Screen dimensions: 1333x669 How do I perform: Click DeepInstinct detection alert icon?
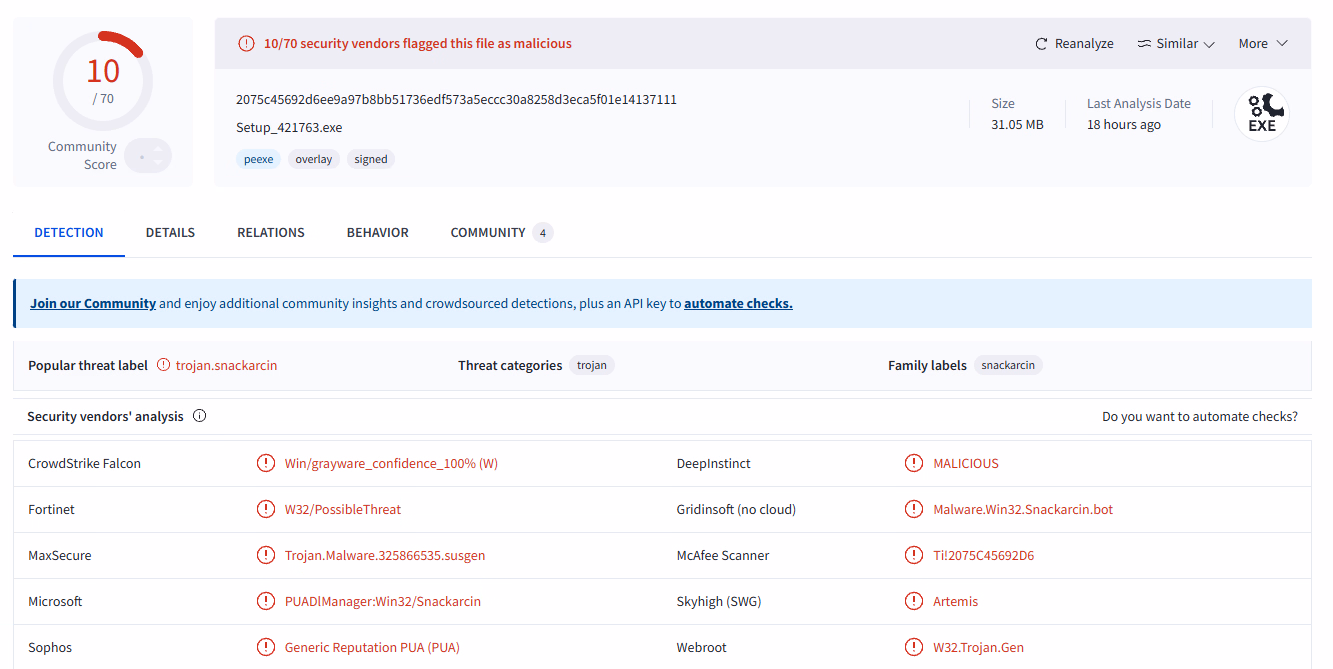[x=913, y=463]
